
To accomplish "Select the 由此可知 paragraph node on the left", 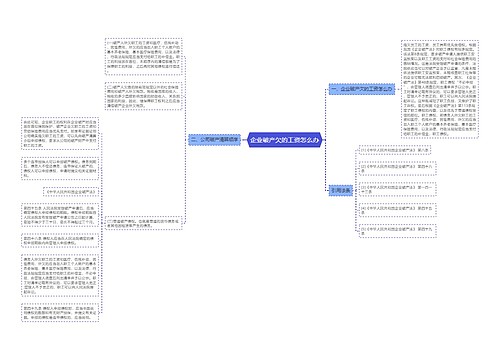I will (x=60, y=134).
